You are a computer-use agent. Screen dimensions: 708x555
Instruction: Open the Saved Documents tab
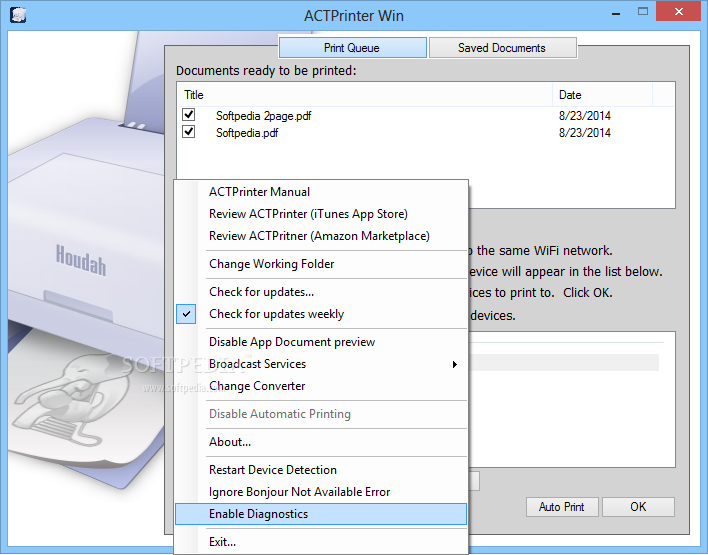point(503,48)
